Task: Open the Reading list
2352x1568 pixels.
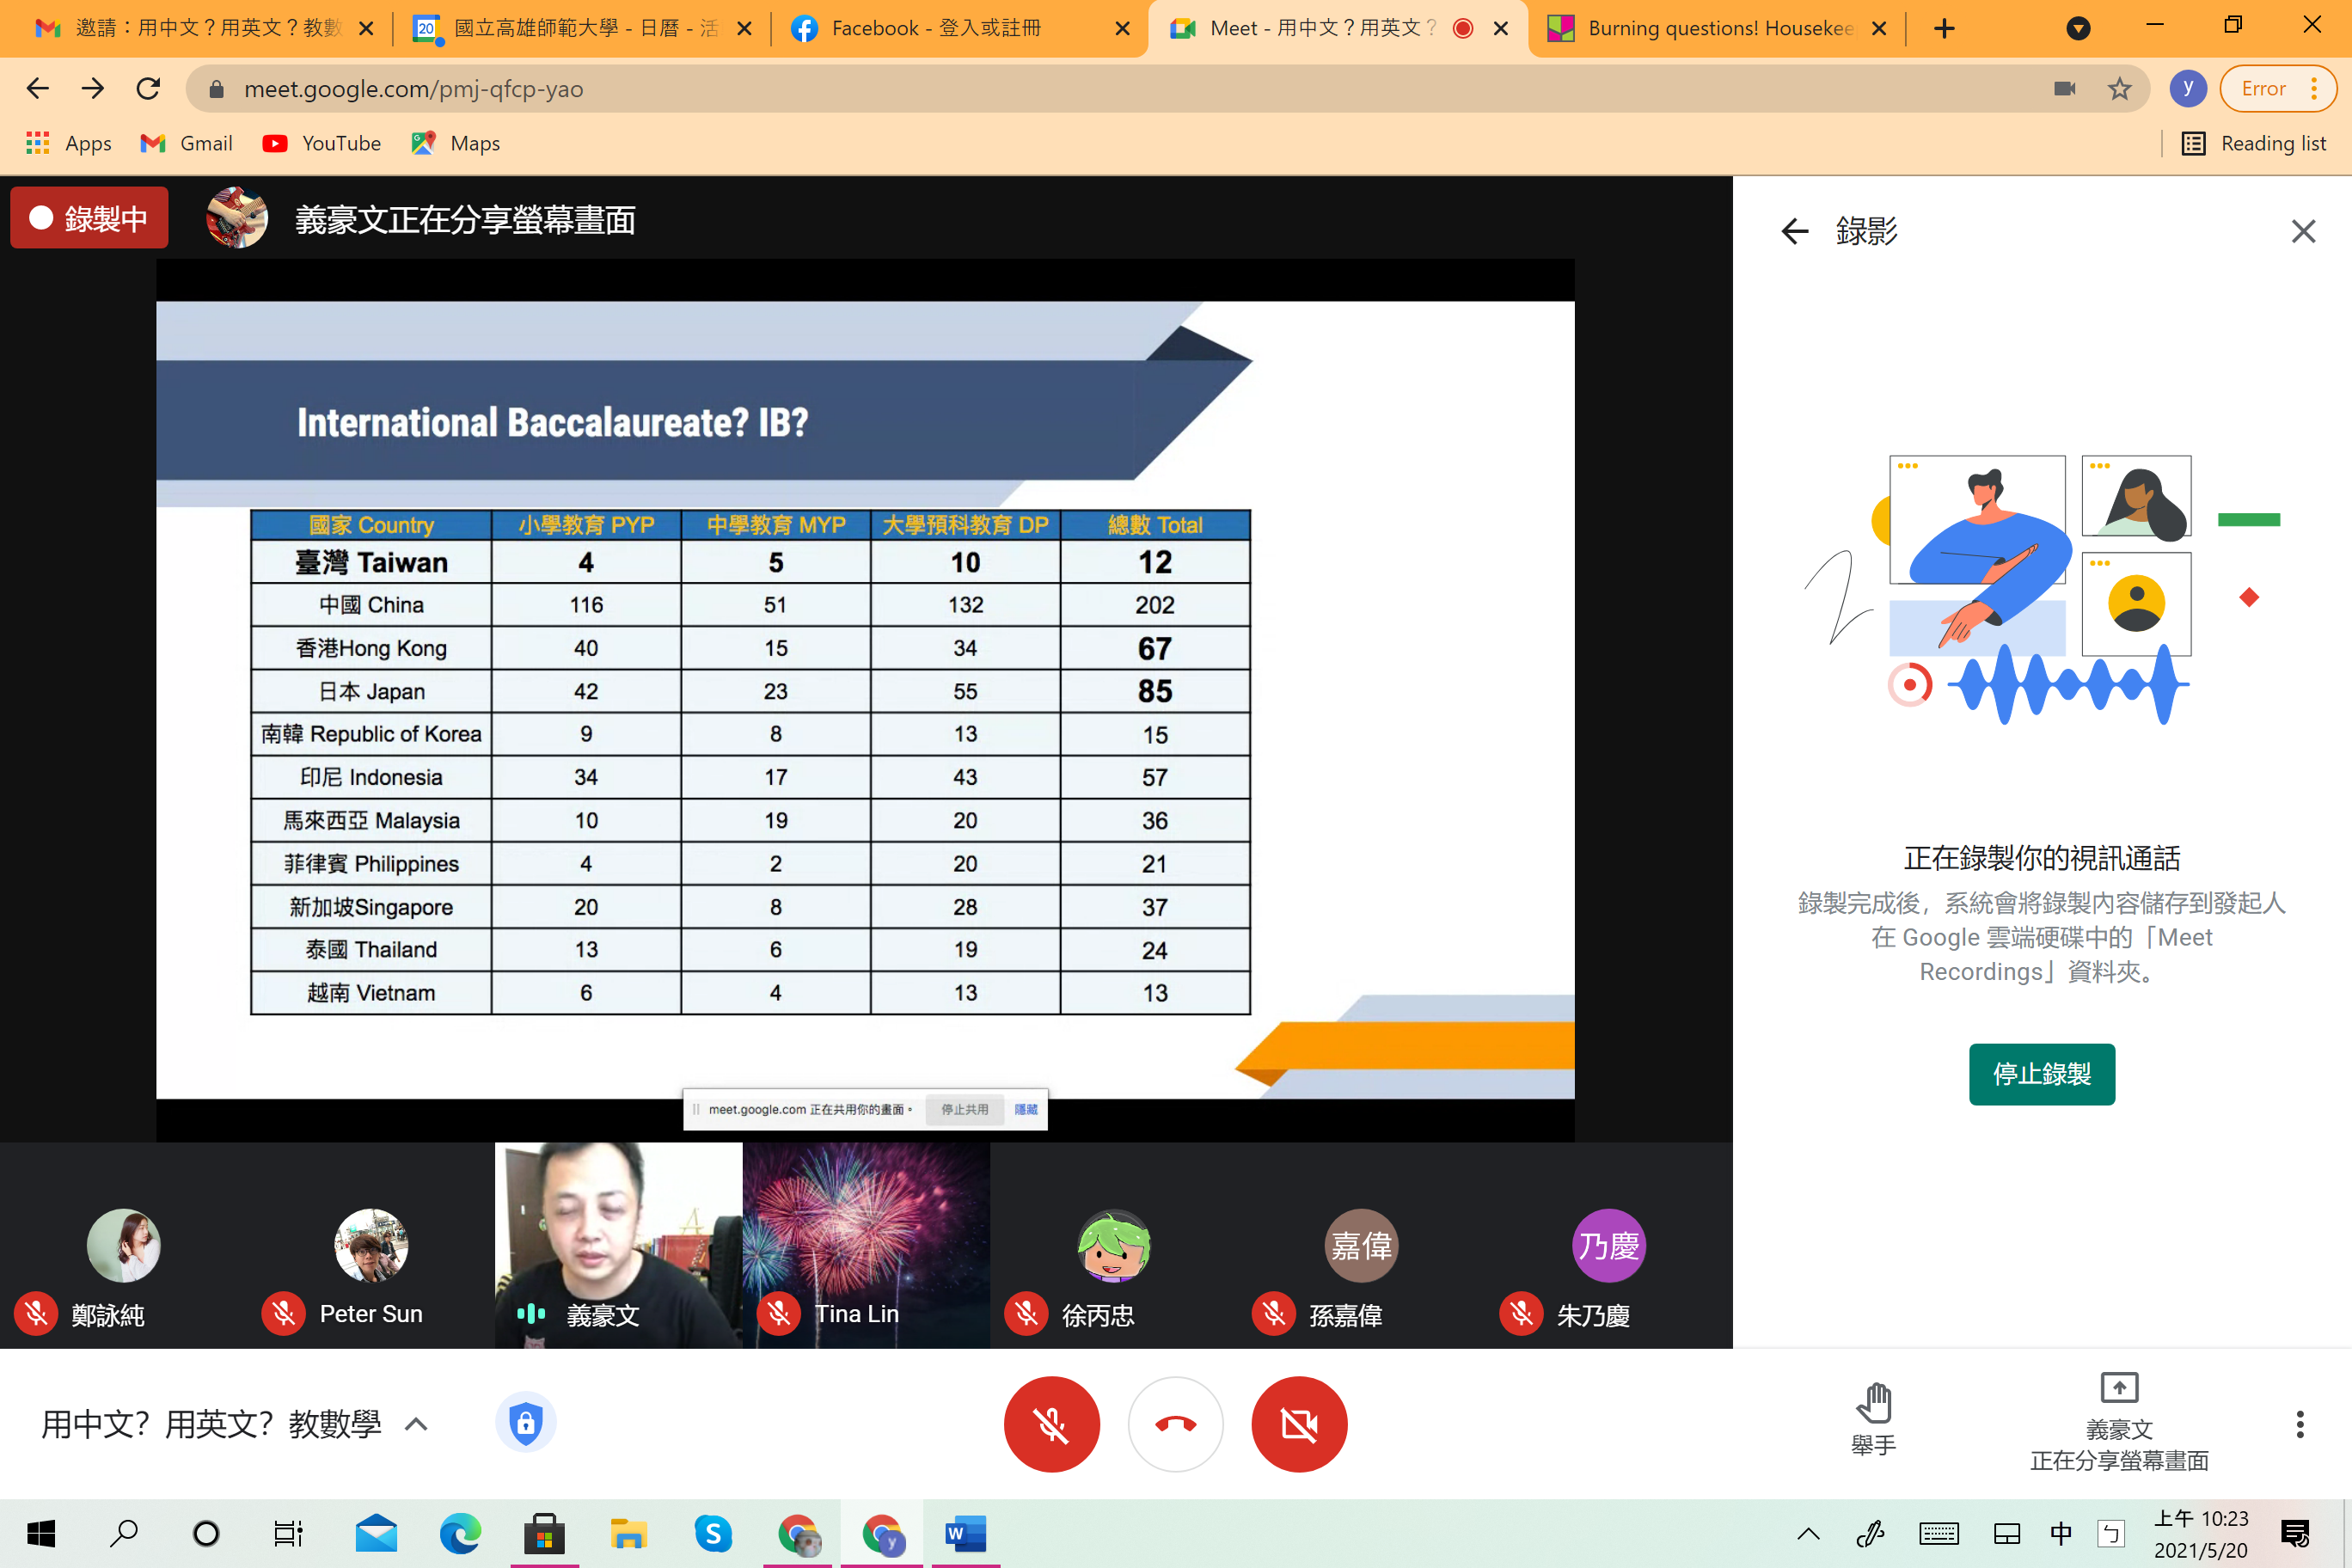Action: click(2254, 143)
